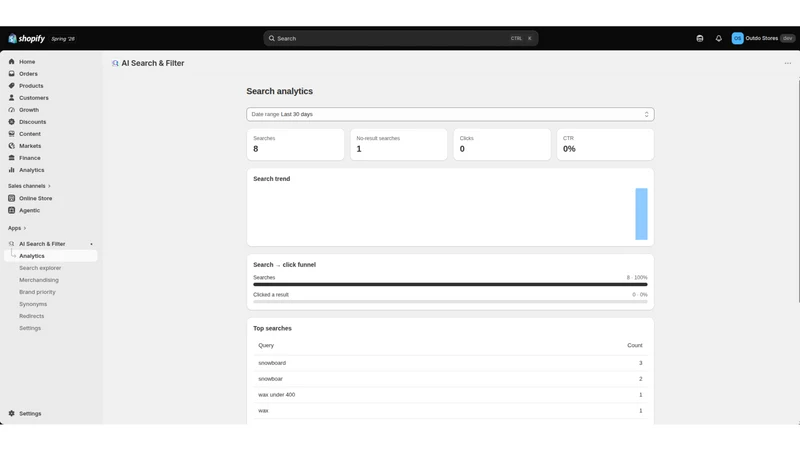Screen dimensions: 800x450
Task: Click the Markets globe icon
Action: click(x=12, y=145)
